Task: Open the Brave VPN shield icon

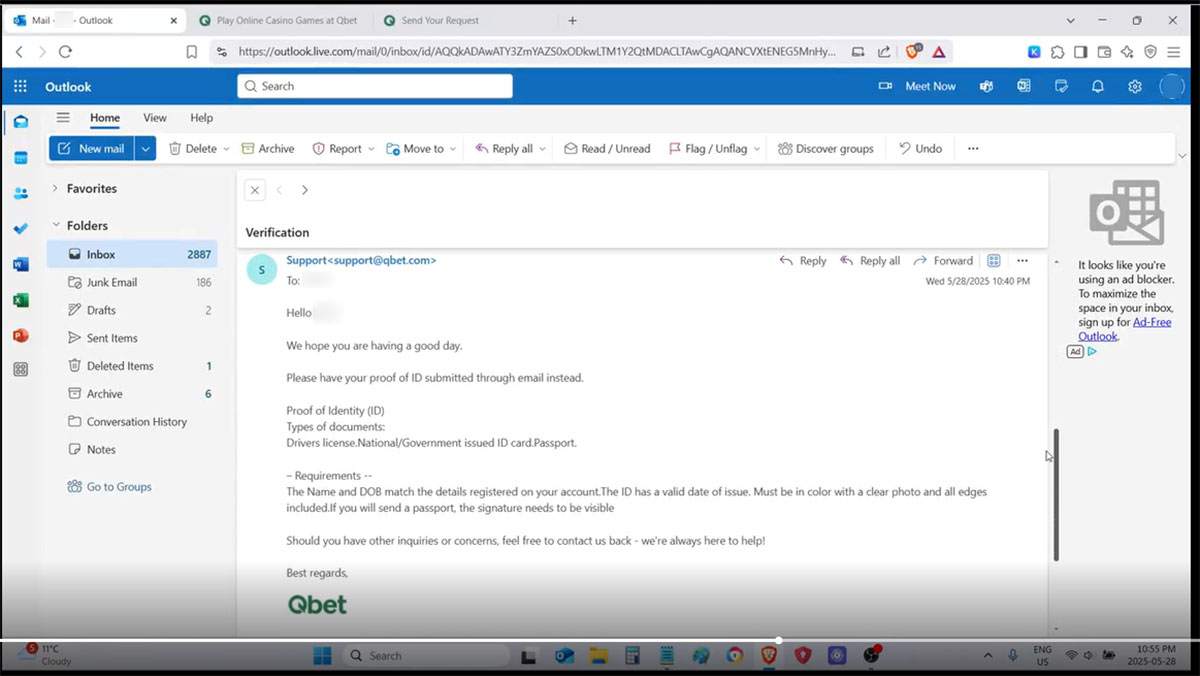Action: [x=1151, y=52]
